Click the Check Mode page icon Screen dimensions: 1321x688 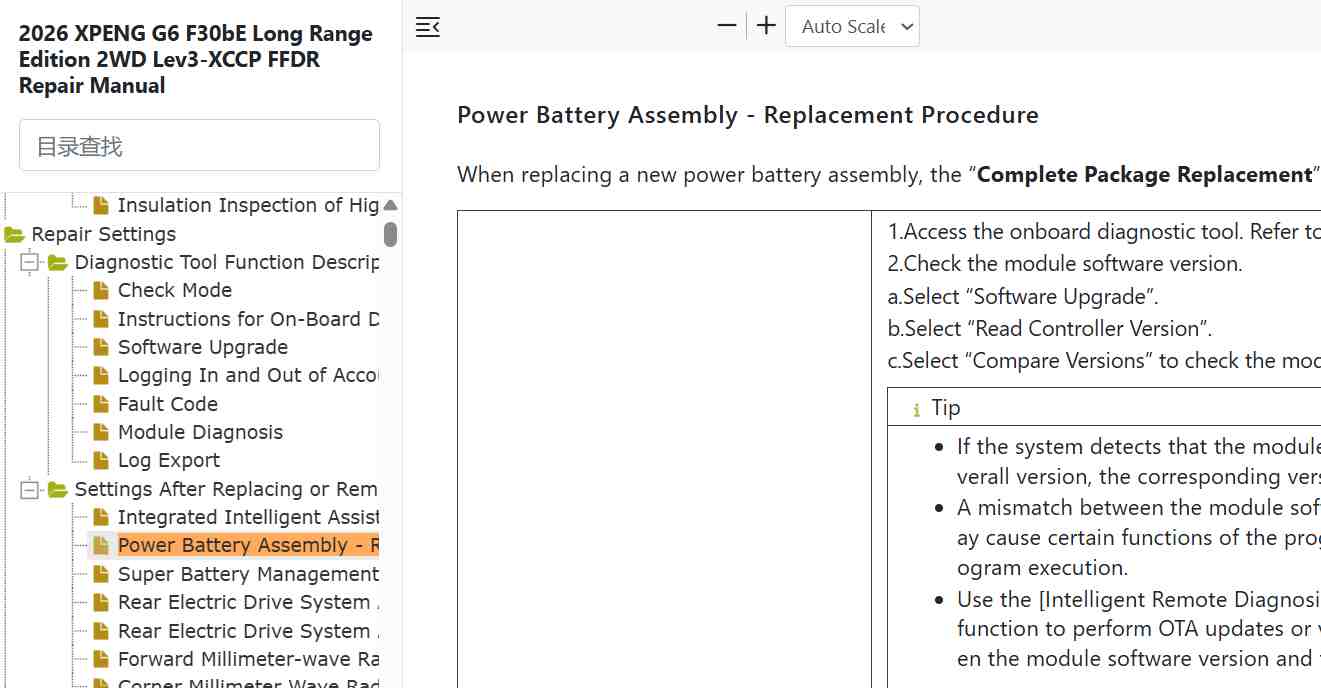click(x=101, y=291)
